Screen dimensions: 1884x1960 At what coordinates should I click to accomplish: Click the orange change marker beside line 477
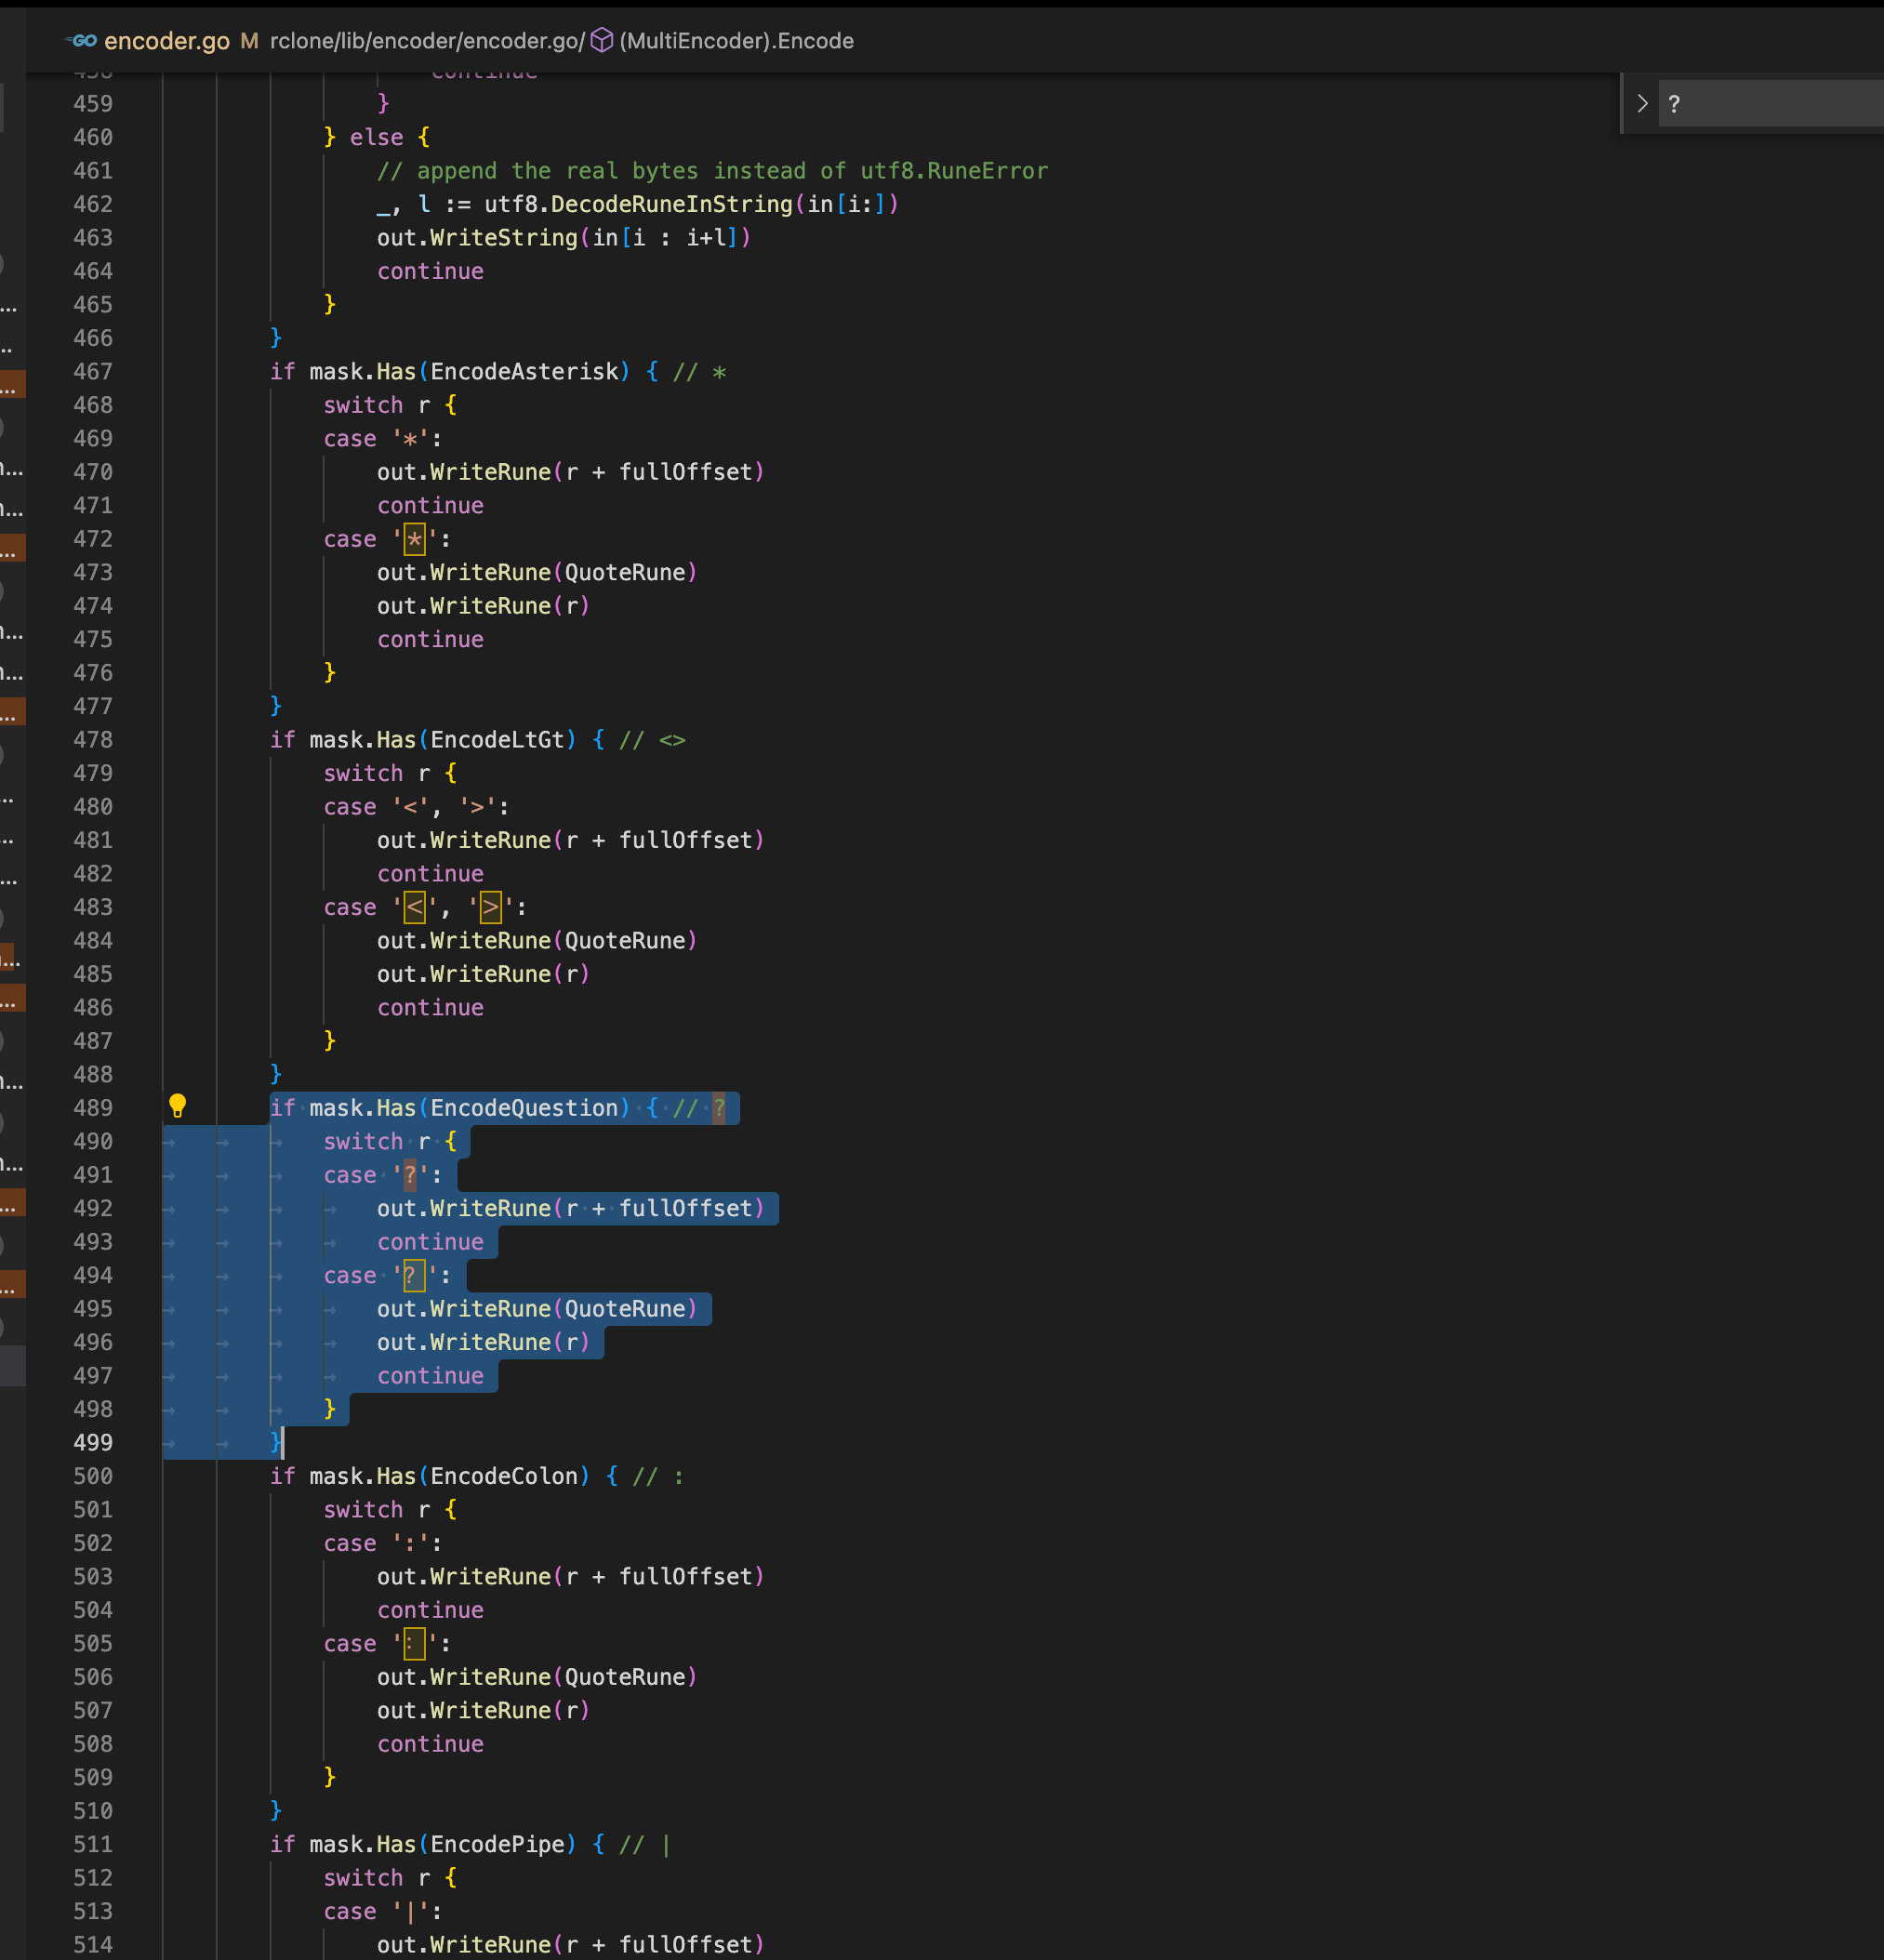tap(12, 712)
